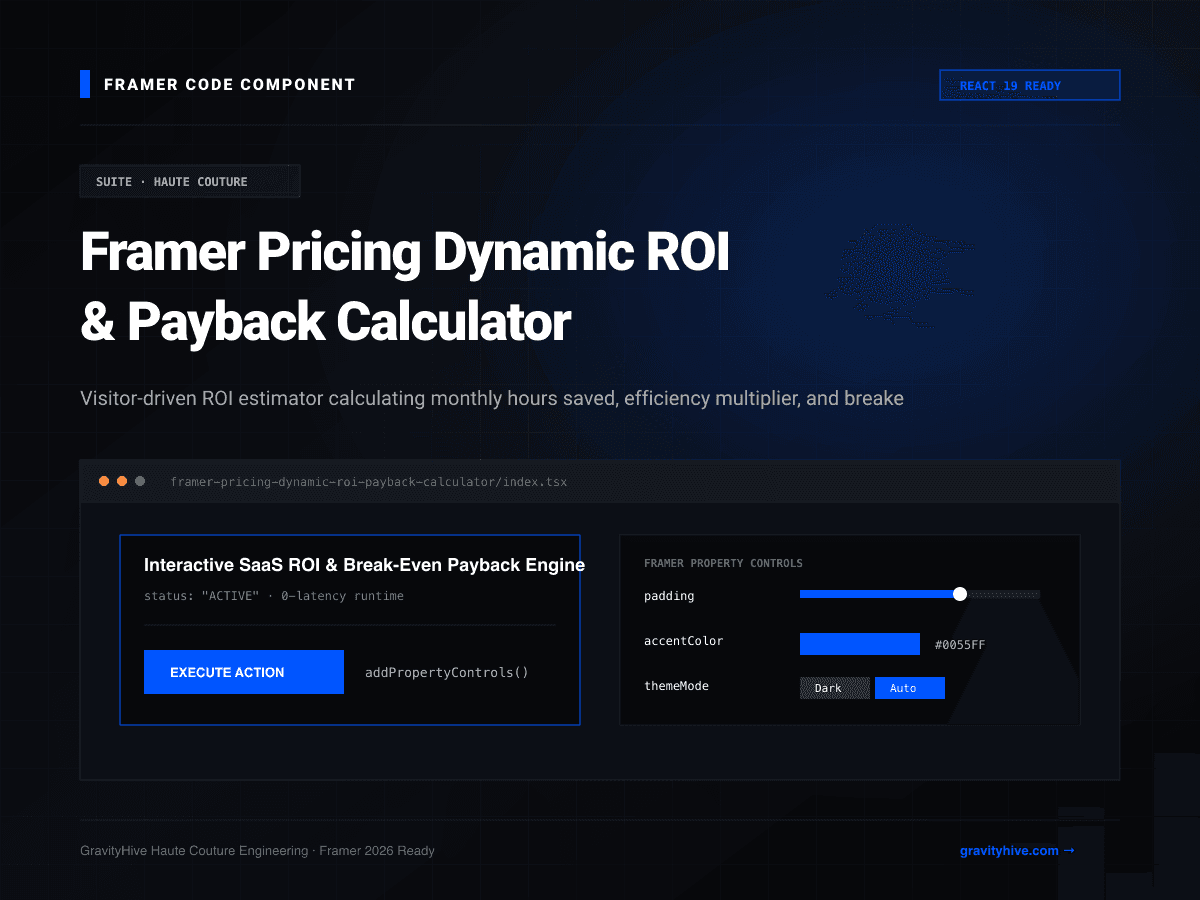Select the SUITE · HAUTE COUTURE tag

[190, 181]
